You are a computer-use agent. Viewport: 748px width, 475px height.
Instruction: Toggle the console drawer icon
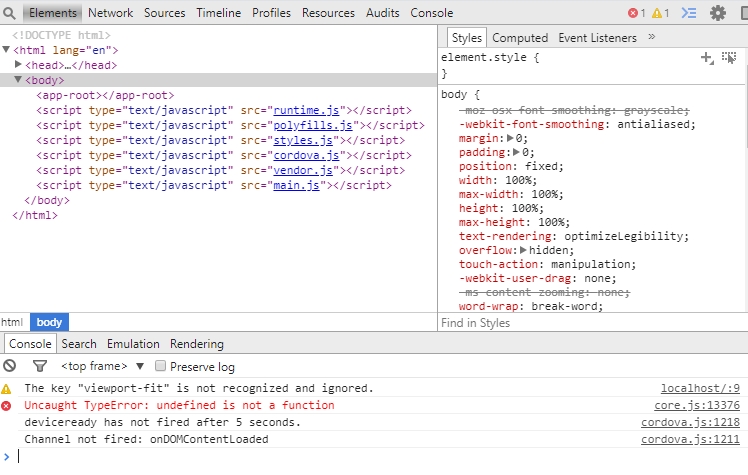pos(689,13)
